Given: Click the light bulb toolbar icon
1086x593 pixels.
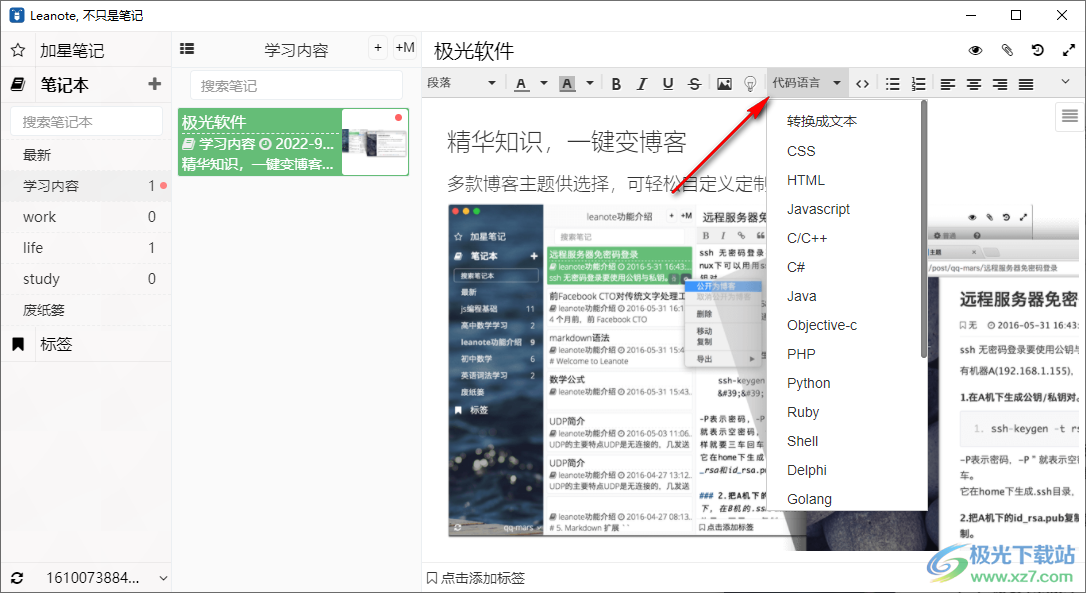Looking at the screenshot, I should pos(750,84).
